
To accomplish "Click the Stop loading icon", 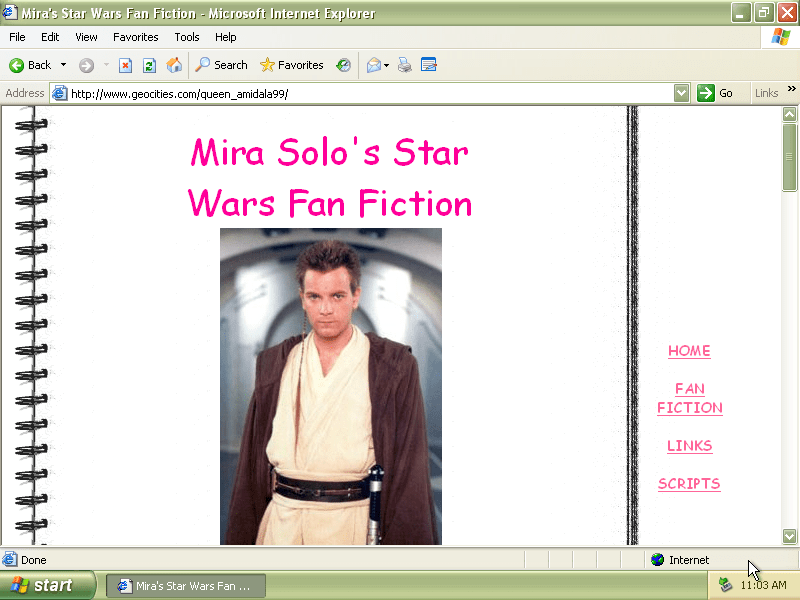I will coord(126,65).
